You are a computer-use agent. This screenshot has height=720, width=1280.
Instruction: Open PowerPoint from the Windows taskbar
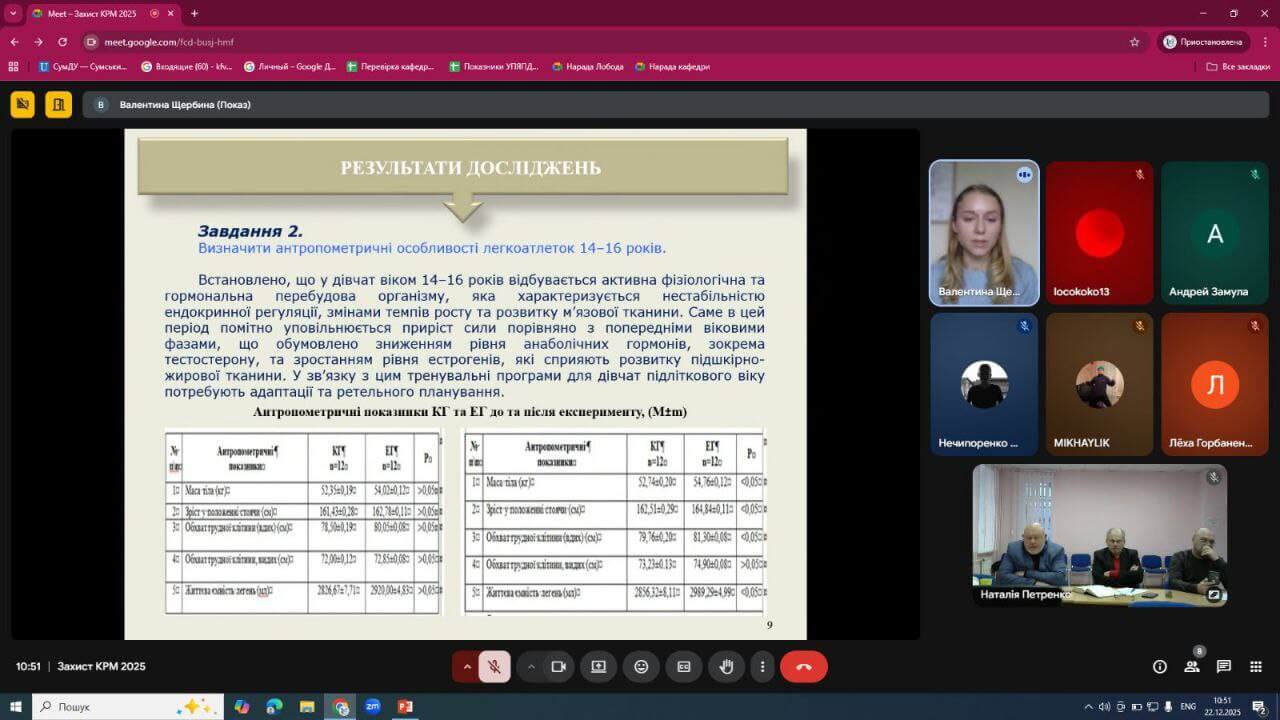pyautogui.click(x=405, y=707)
